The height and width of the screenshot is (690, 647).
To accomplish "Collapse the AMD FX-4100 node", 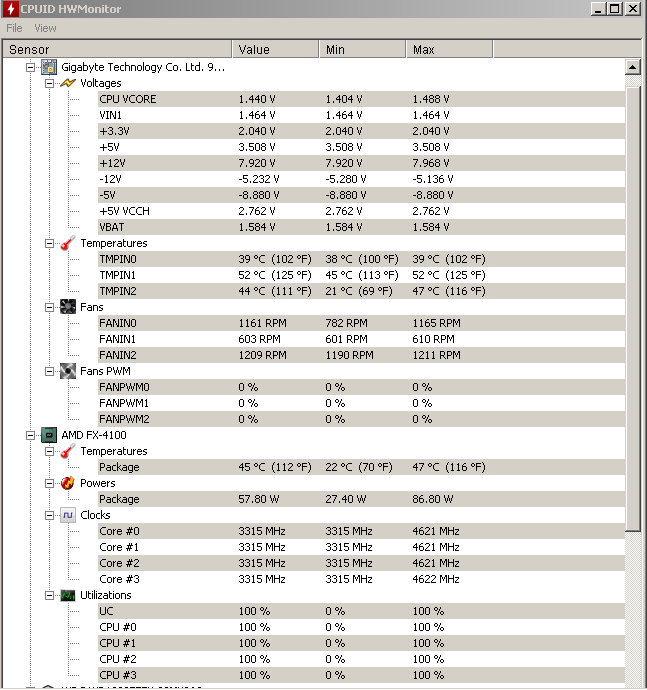I will [x=30, y=435].
